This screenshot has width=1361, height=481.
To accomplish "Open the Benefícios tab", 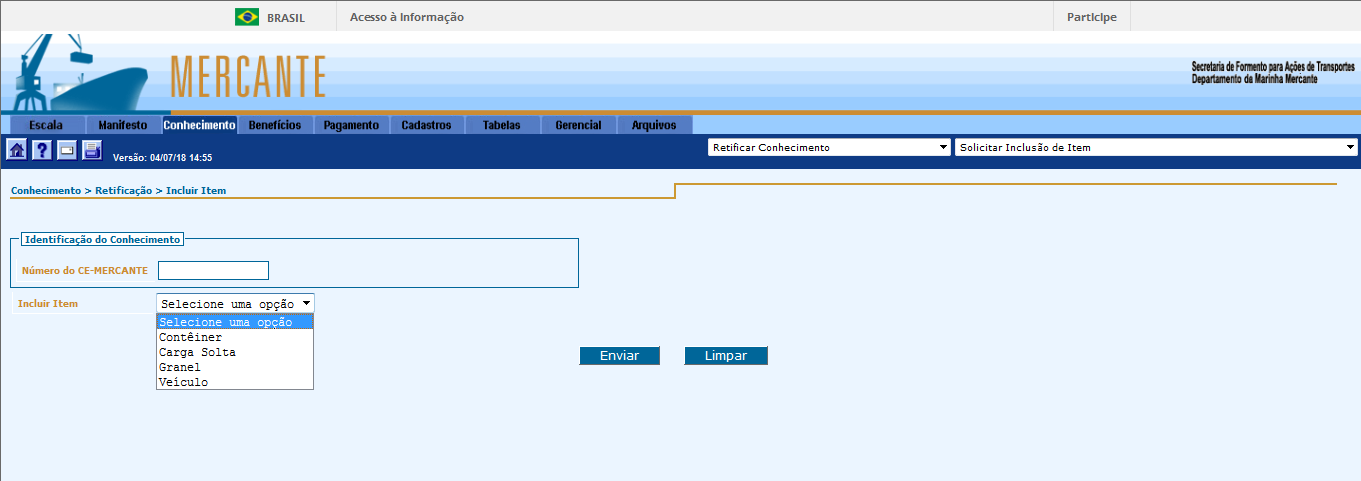I will click(x=275, y=126).
